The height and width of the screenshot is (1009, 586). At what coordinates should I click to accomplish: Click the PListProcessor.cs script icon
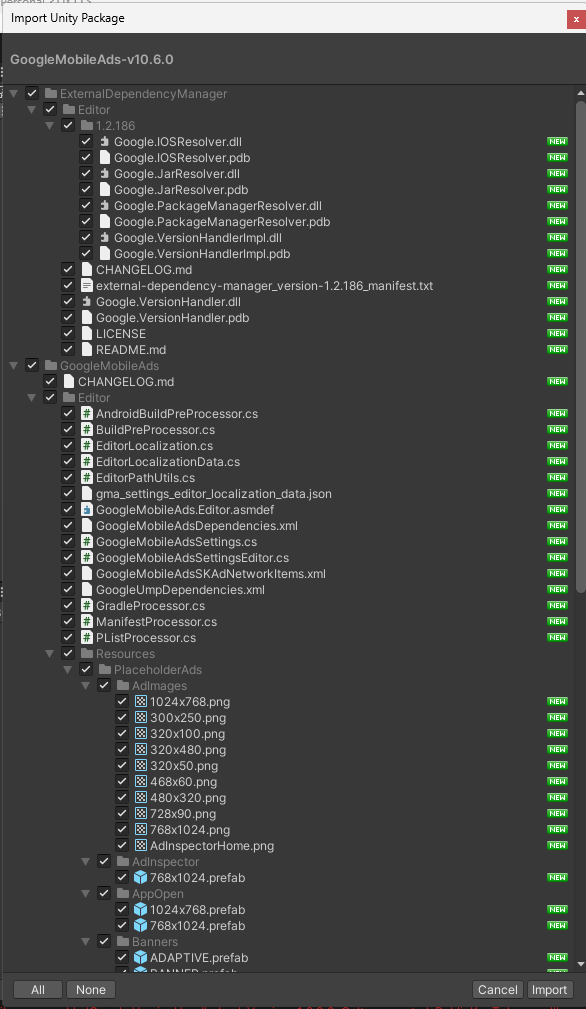[x=87, y=638]
